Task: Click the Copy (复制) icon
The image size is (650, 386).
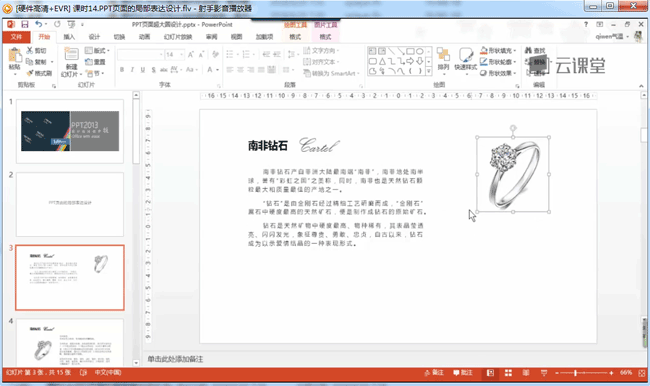Action: pos(29,62)
